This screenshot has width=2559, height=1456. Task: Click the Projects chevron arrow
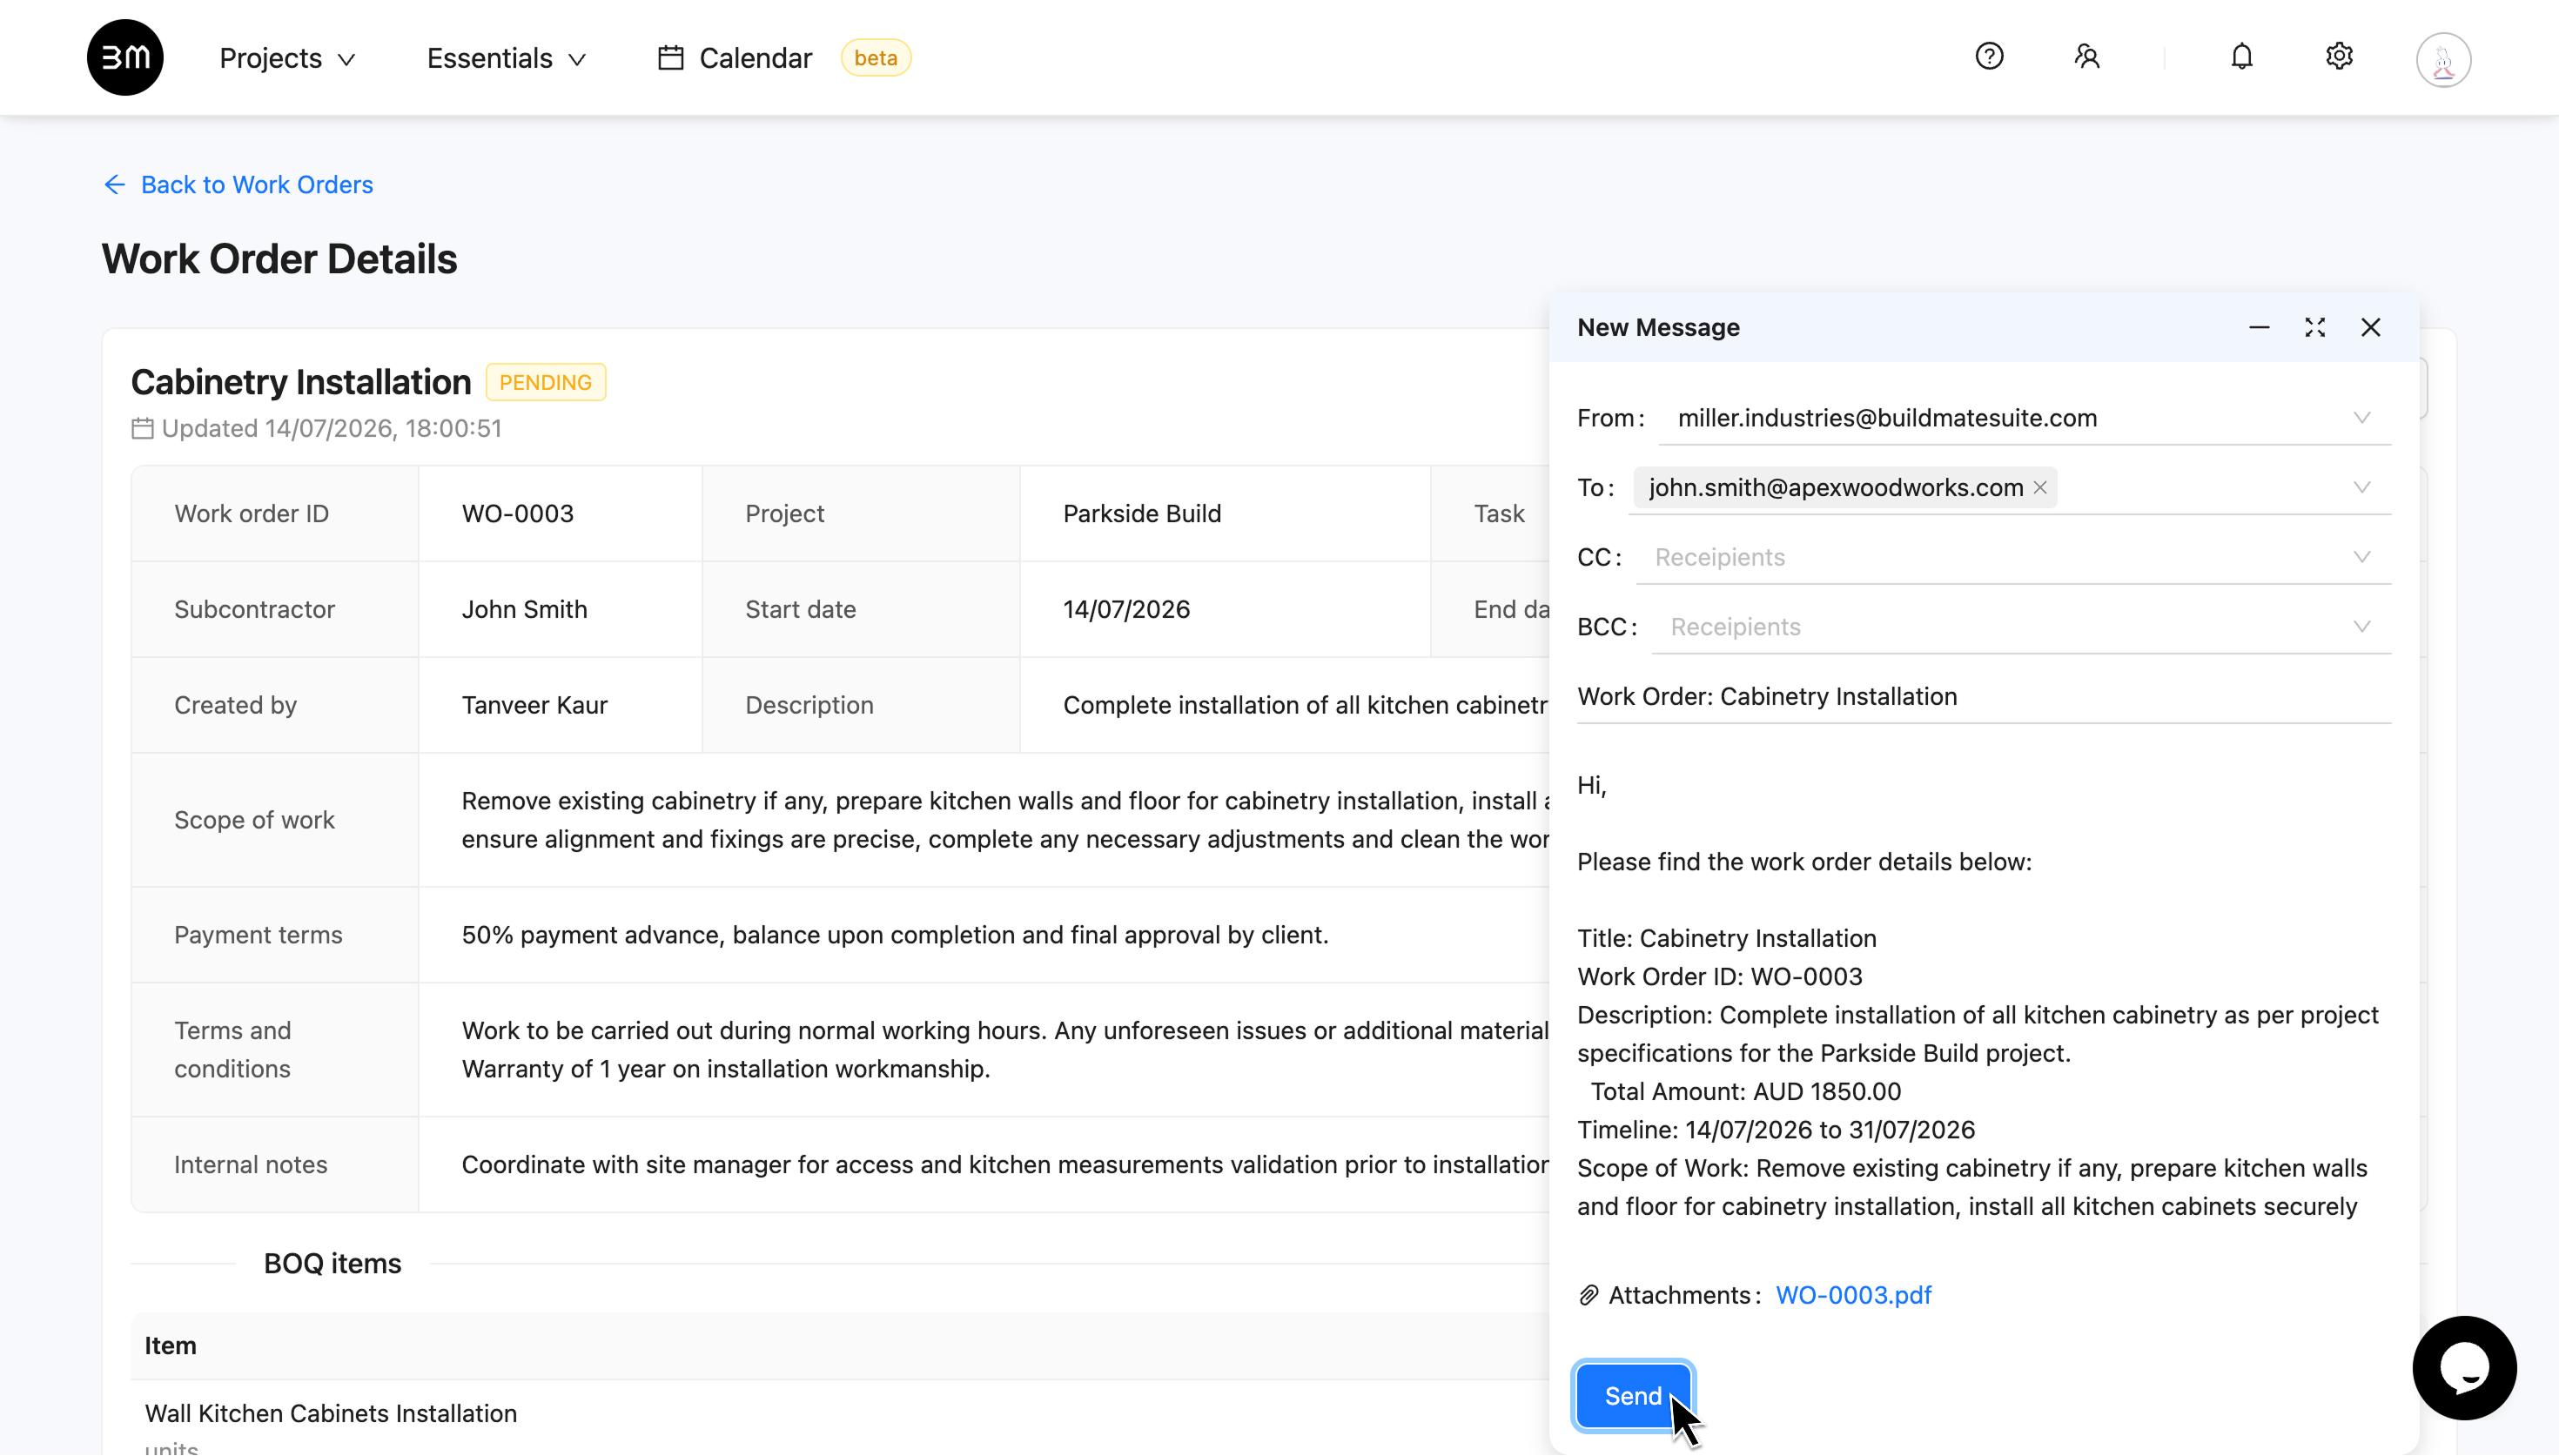point(346,60)
